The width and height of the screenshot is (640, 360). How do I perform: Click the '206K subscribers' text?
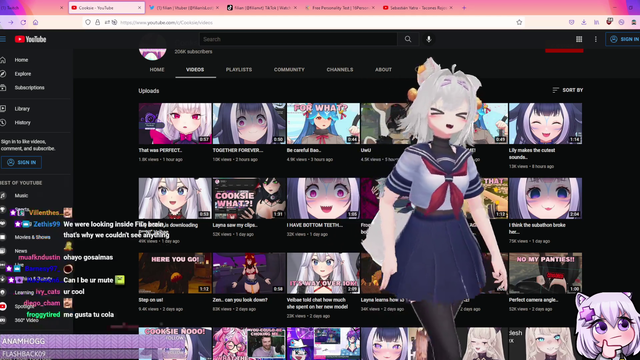pyautogui.click(x=193, y=52)
